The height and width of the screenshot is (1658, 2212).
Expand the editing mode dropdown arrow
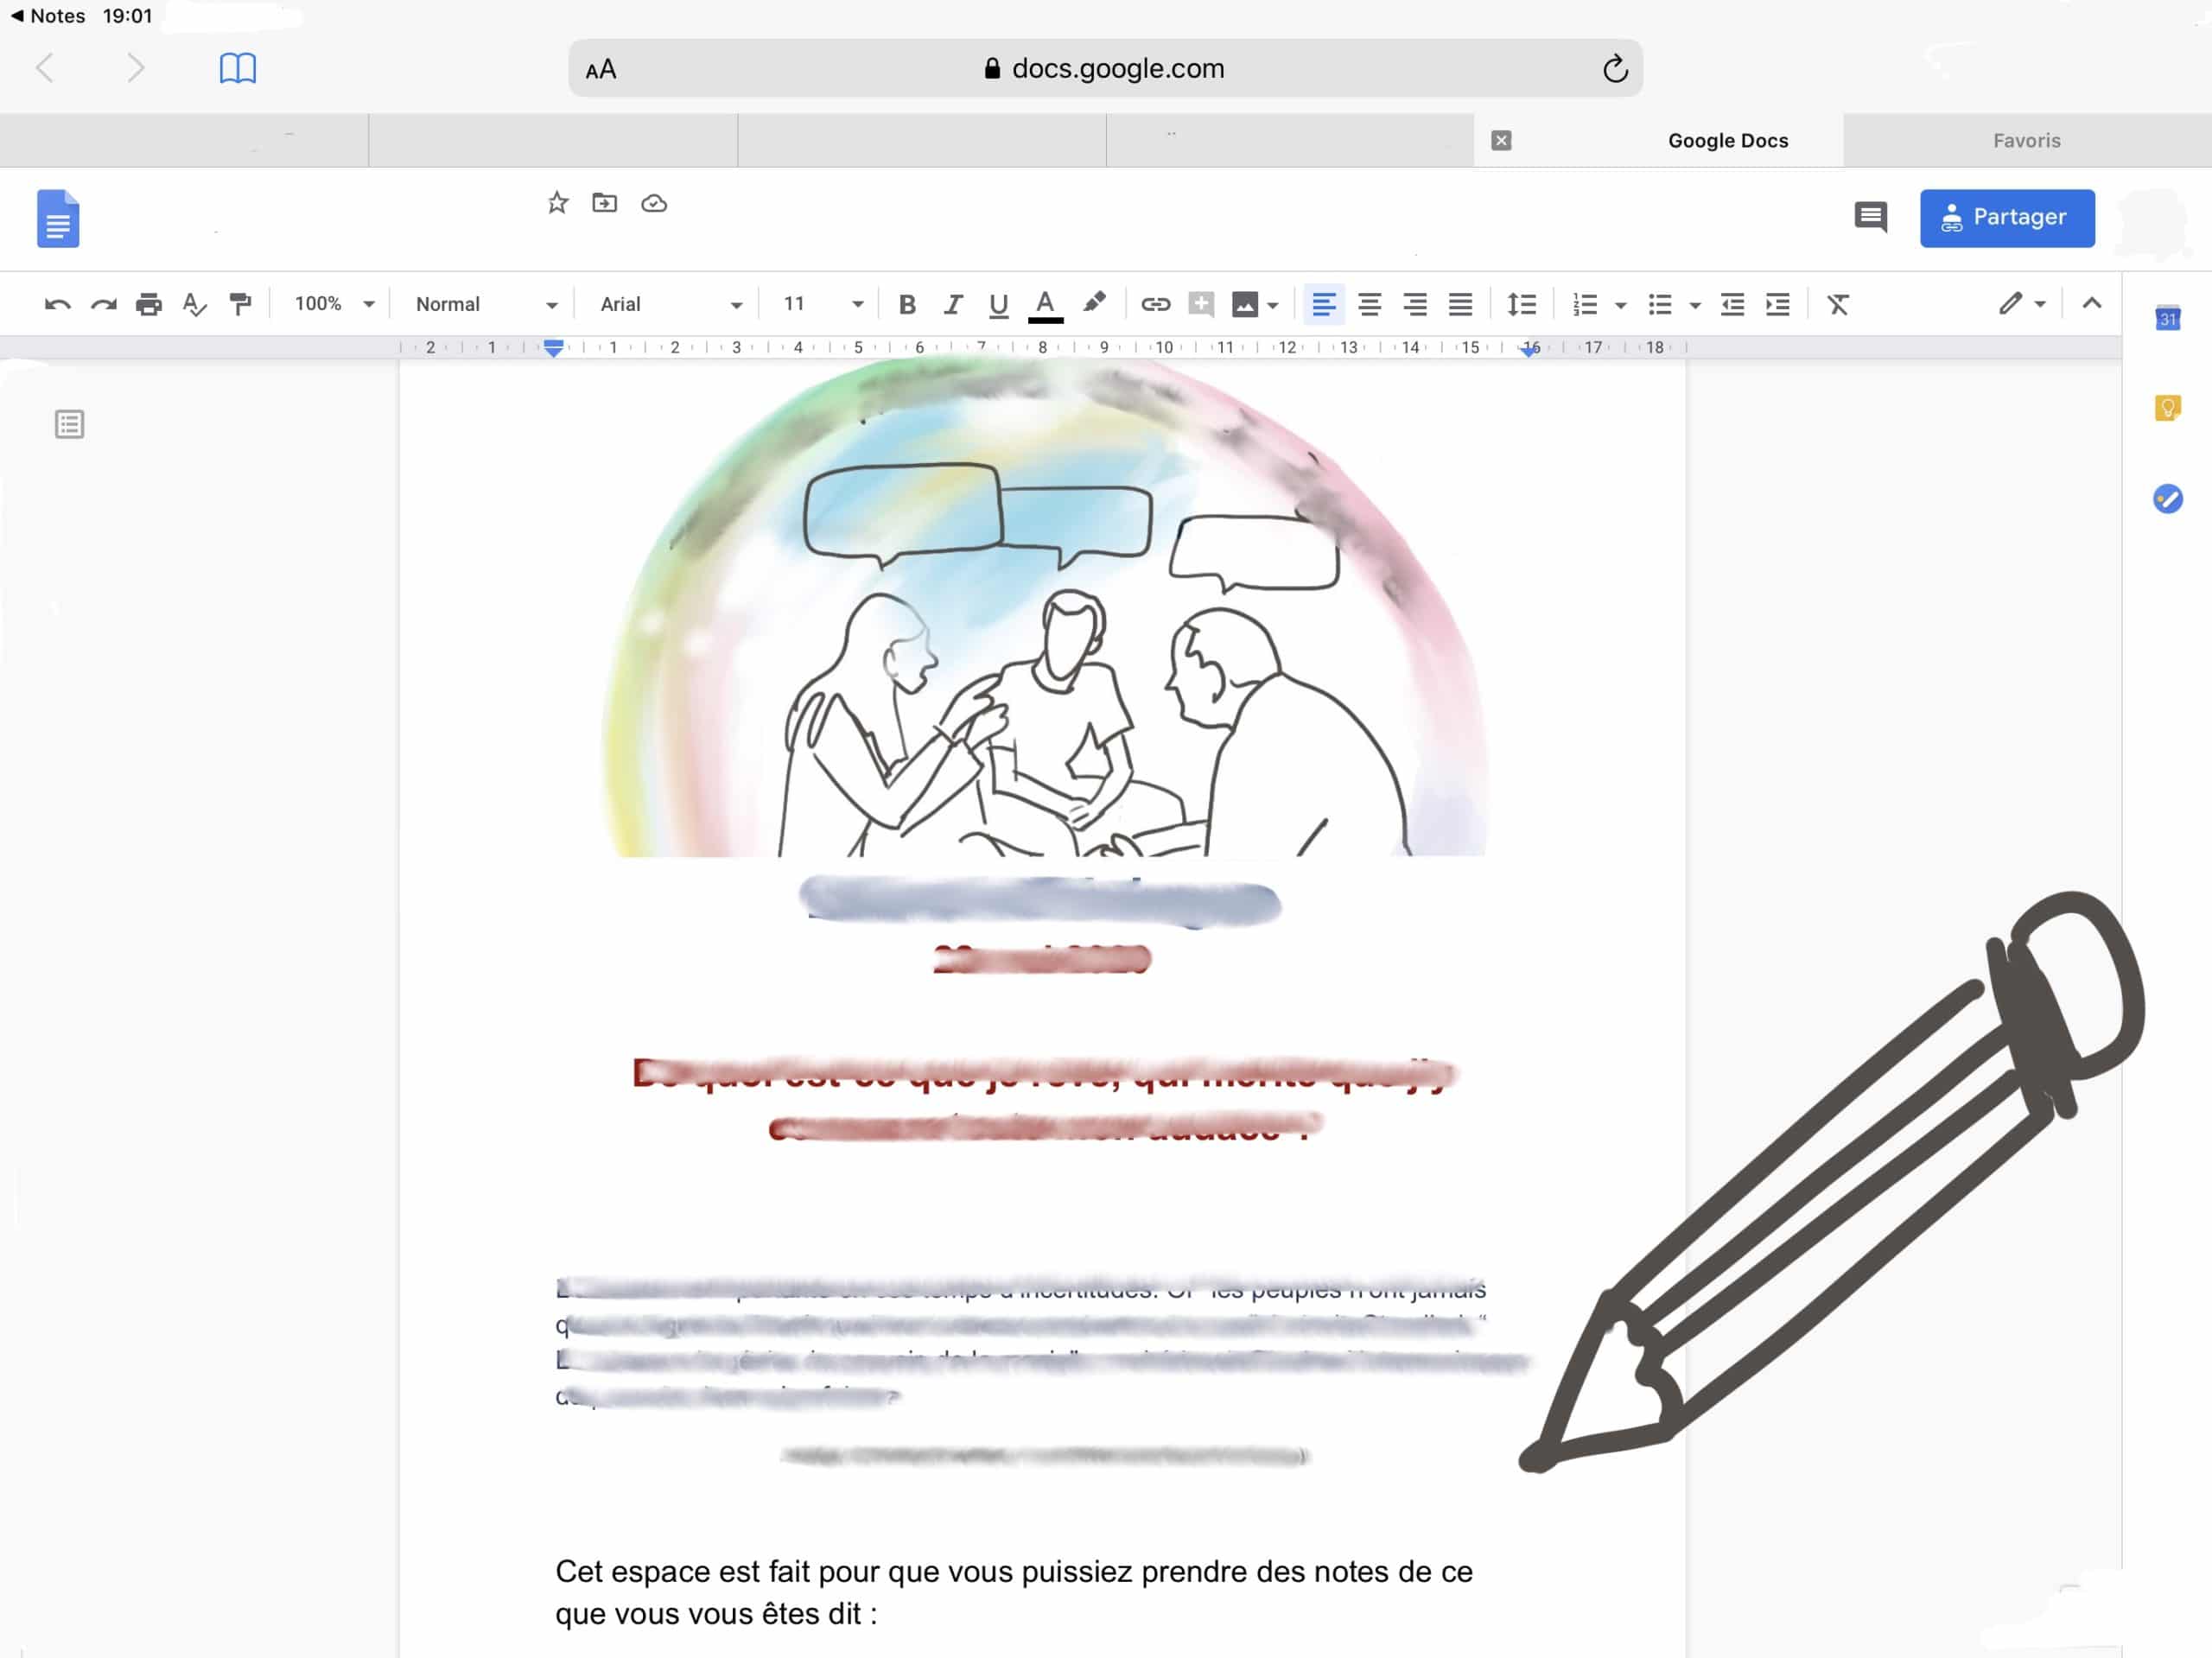(2040, 304)
